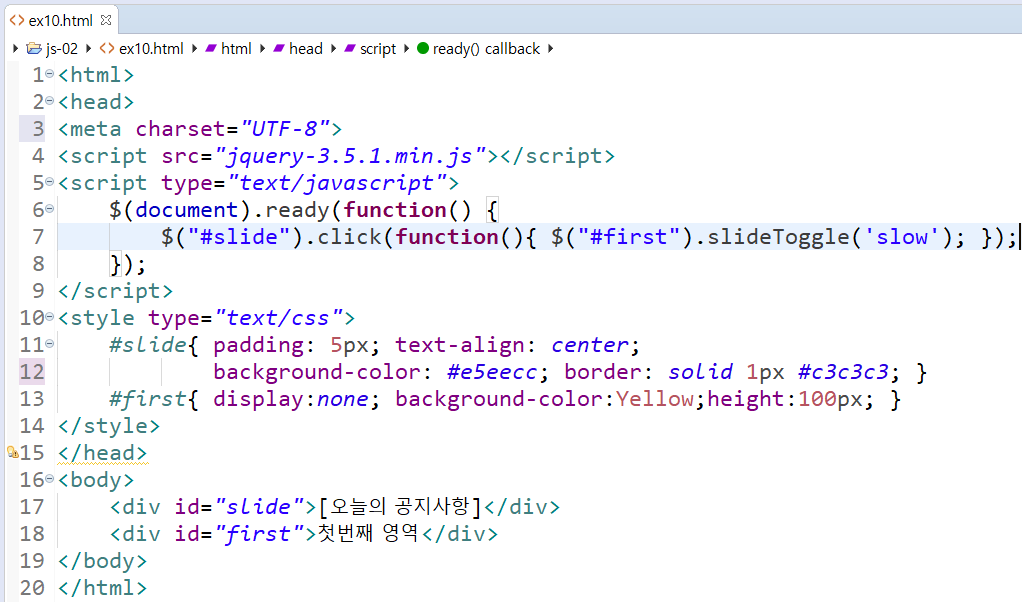
Task: Close the ex10.html editor tab
Action: 106,20
